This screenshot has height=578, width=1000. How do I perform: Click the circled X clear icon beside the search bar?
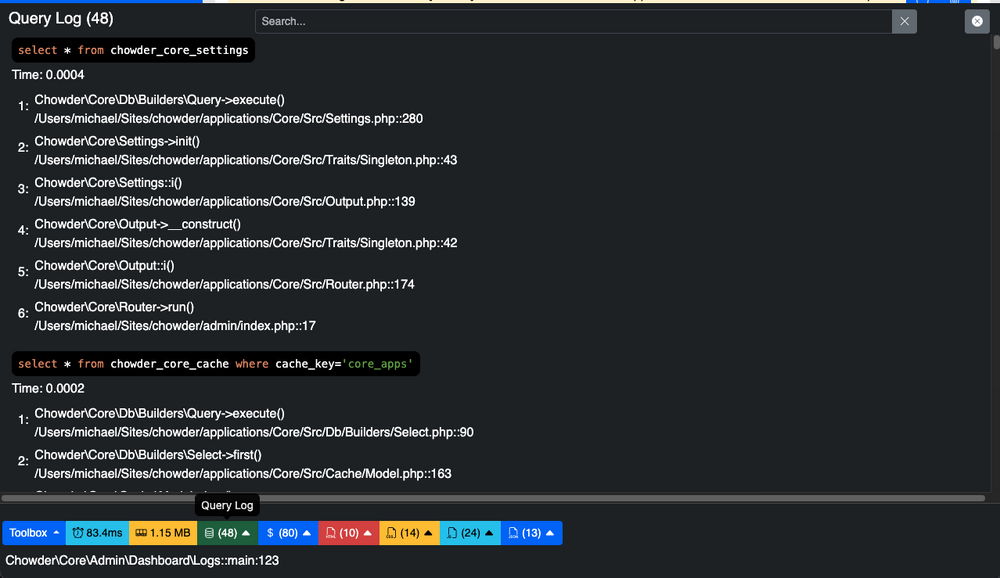click(976, 21)
